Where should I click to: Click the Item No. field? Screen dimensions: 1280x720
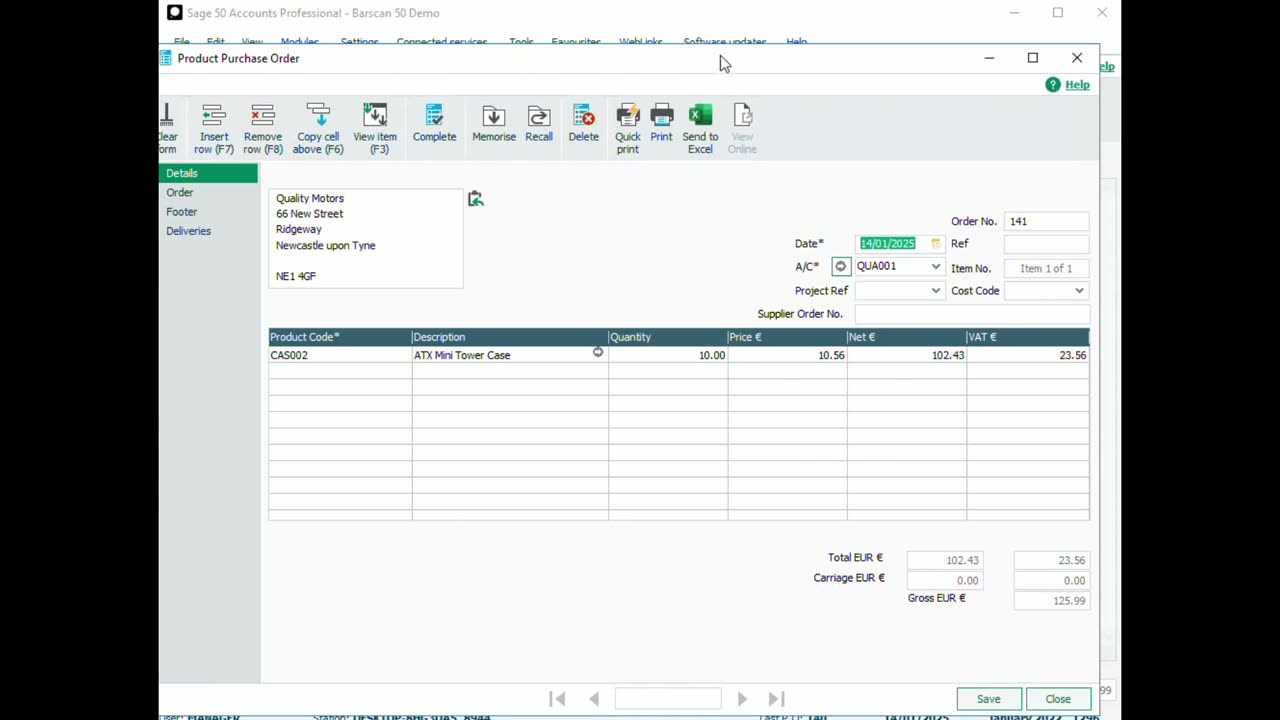pos(1046,268)
